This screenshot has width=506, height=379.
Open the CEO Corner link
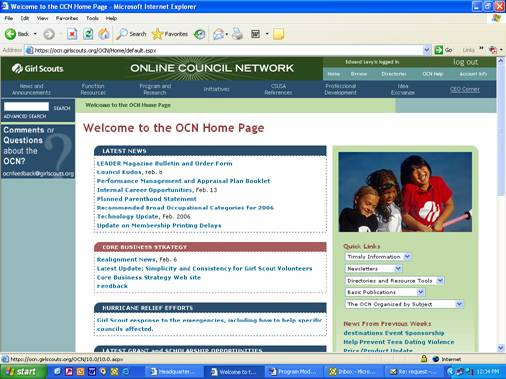(465, 89)
